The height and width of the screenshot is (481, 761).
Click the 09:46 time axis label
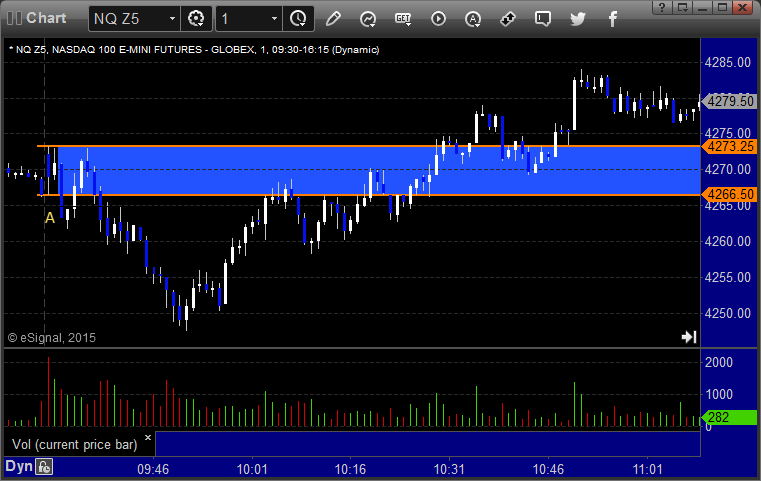(153, 469)
